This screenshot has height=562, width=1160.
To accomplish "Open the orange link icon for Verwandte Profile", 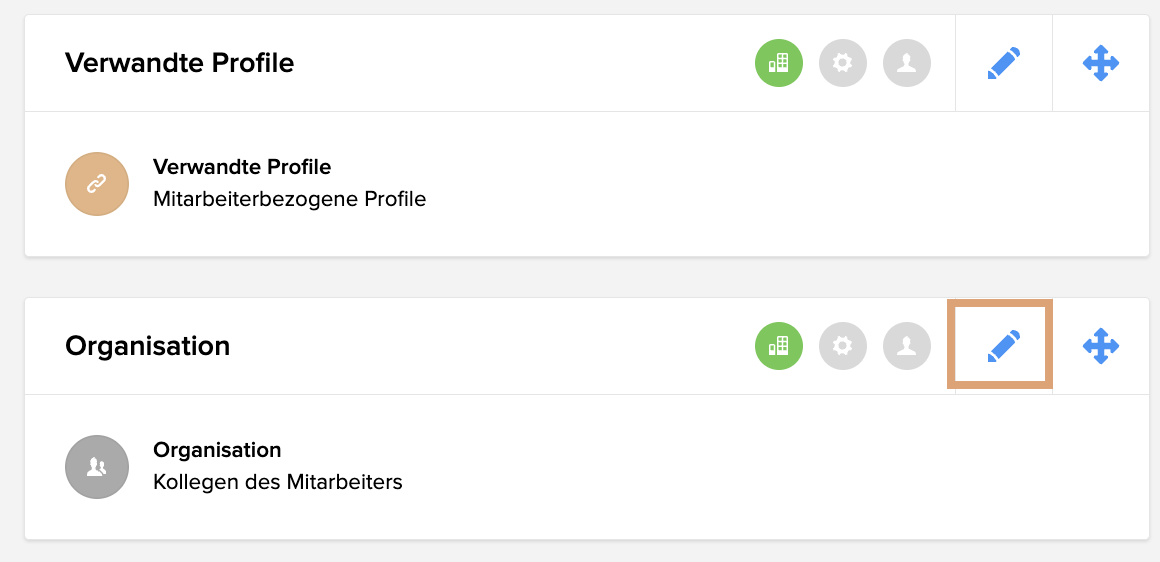I will (97, 184).
